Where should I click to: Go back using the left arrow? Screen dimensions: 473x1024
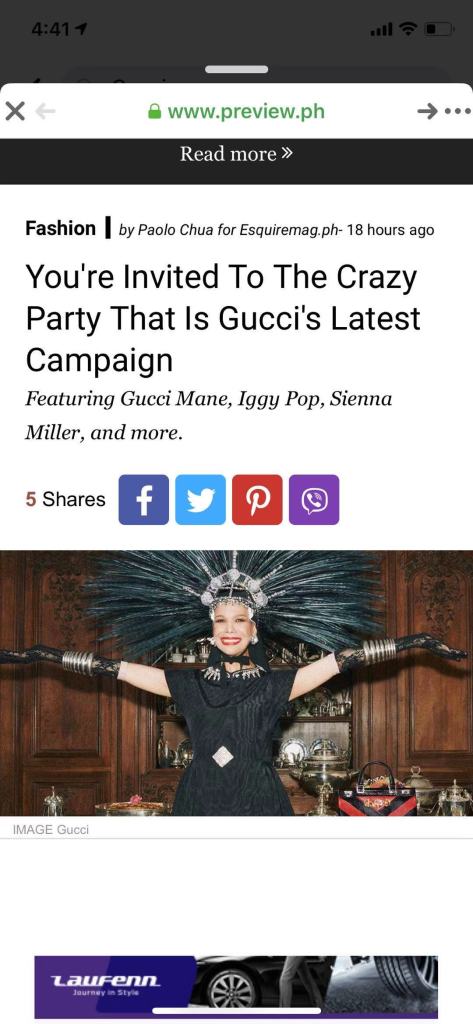[45, 112]
